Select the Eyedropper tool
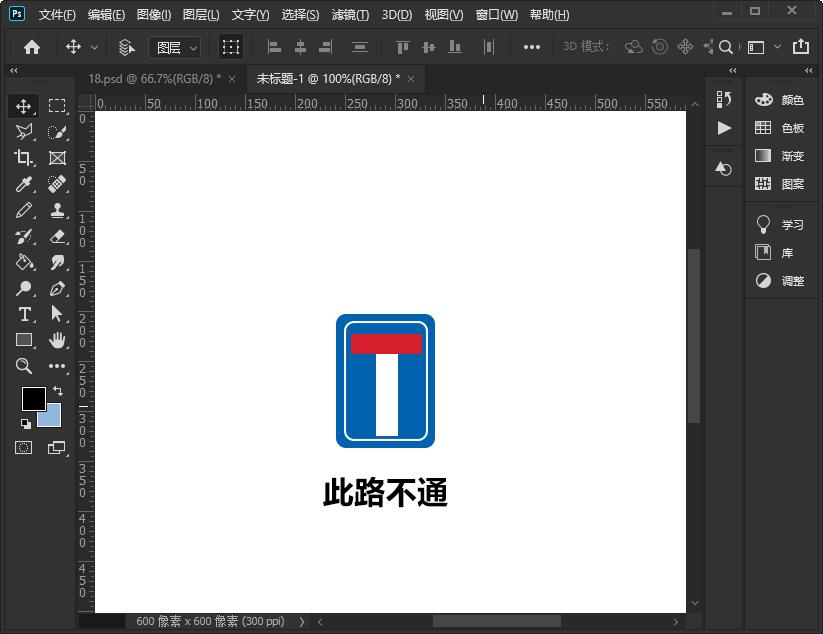823x634 pixels. point(24,184)
